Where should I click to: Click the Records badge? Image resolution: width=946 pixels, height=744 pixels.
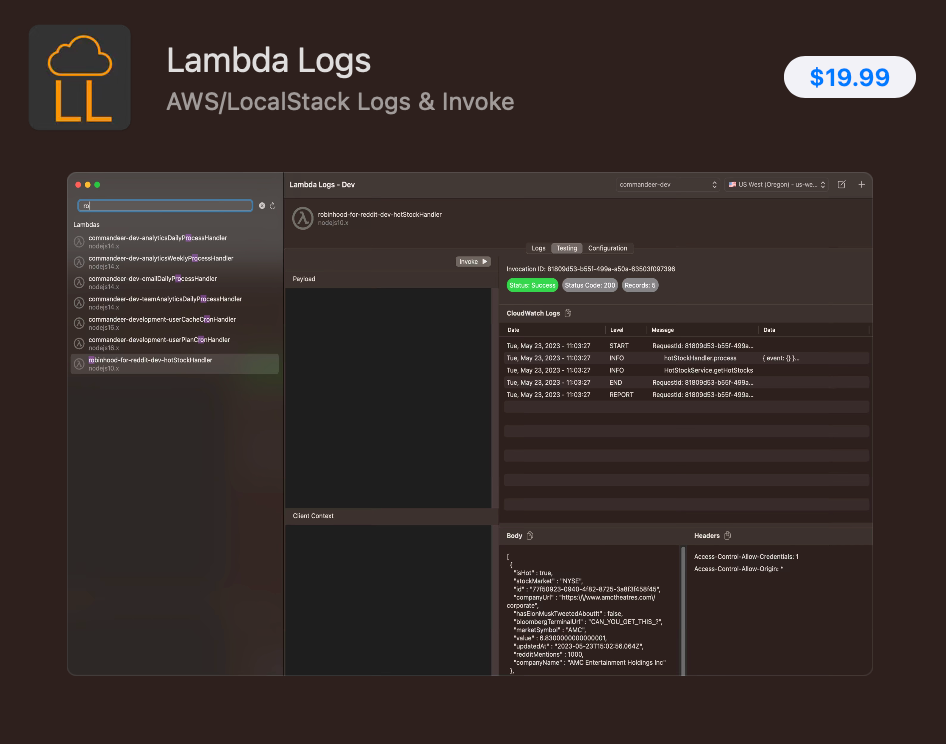point(640,285)
